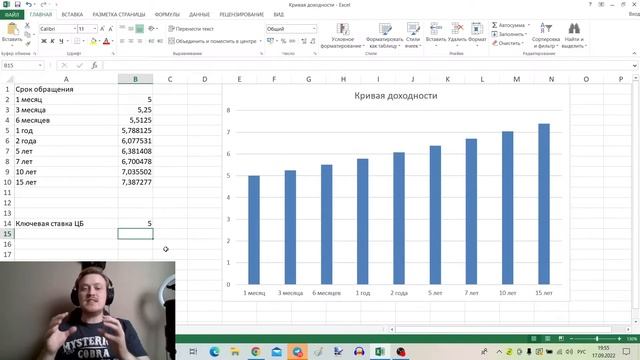Toggle center text alignment

coord(131,41)
